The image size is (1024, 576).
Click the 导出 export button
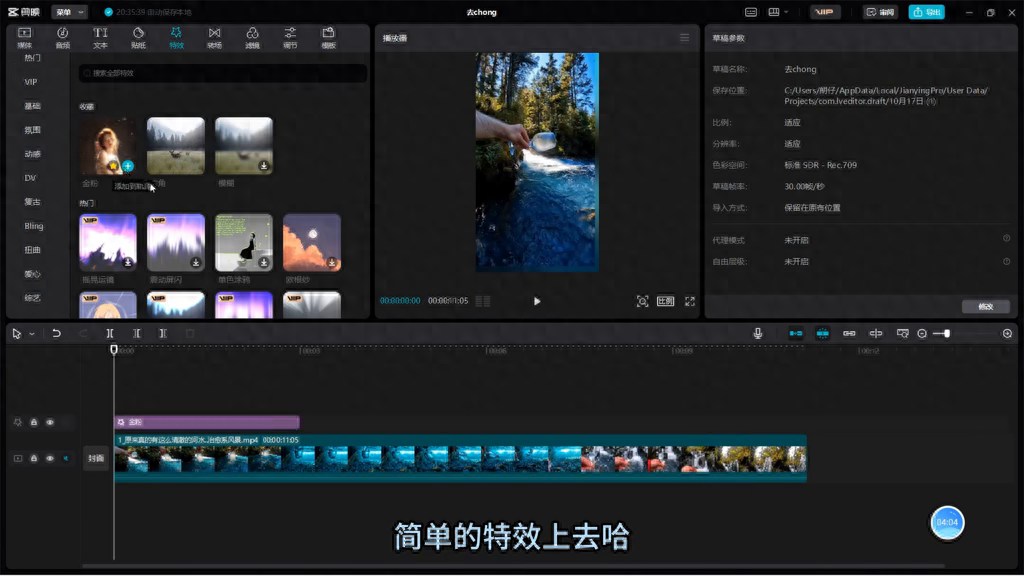click(x=926, y=12)
